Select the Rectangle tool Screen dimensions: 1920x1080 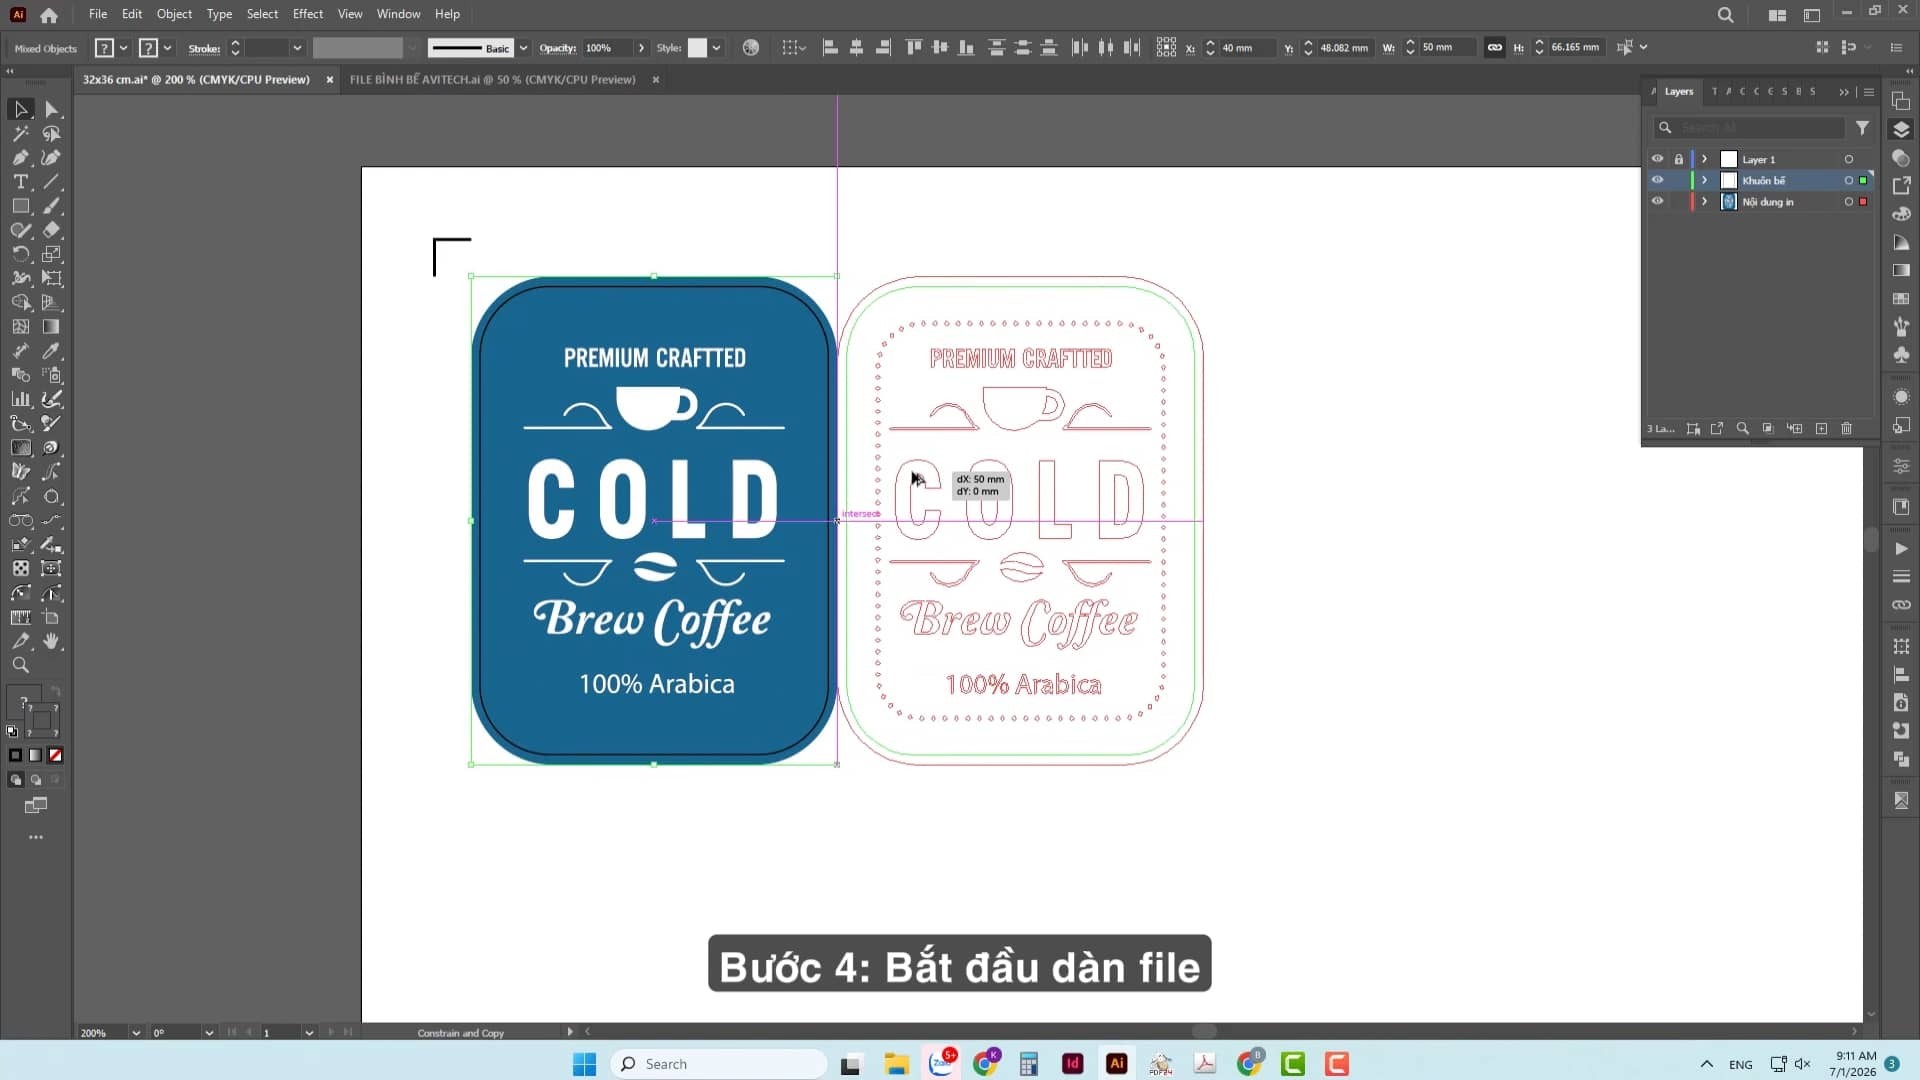[21, 206]
